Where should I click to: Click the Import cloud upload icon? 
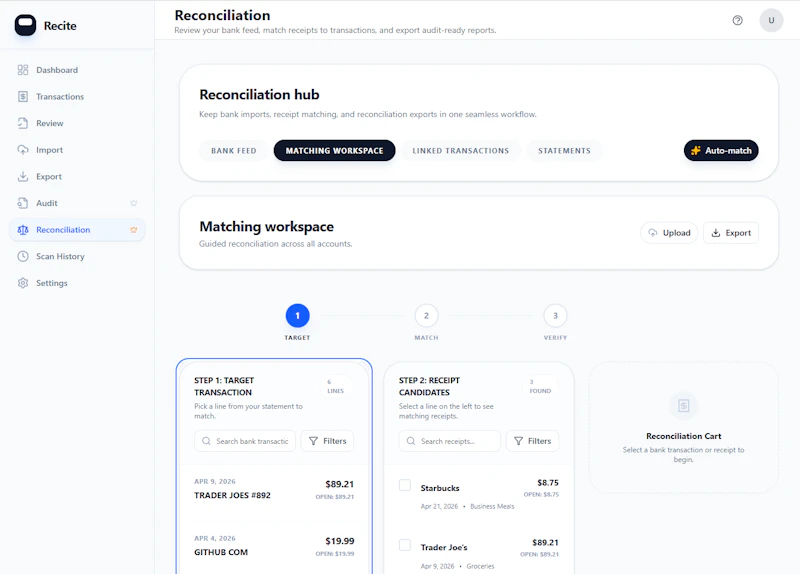[23, 149]
